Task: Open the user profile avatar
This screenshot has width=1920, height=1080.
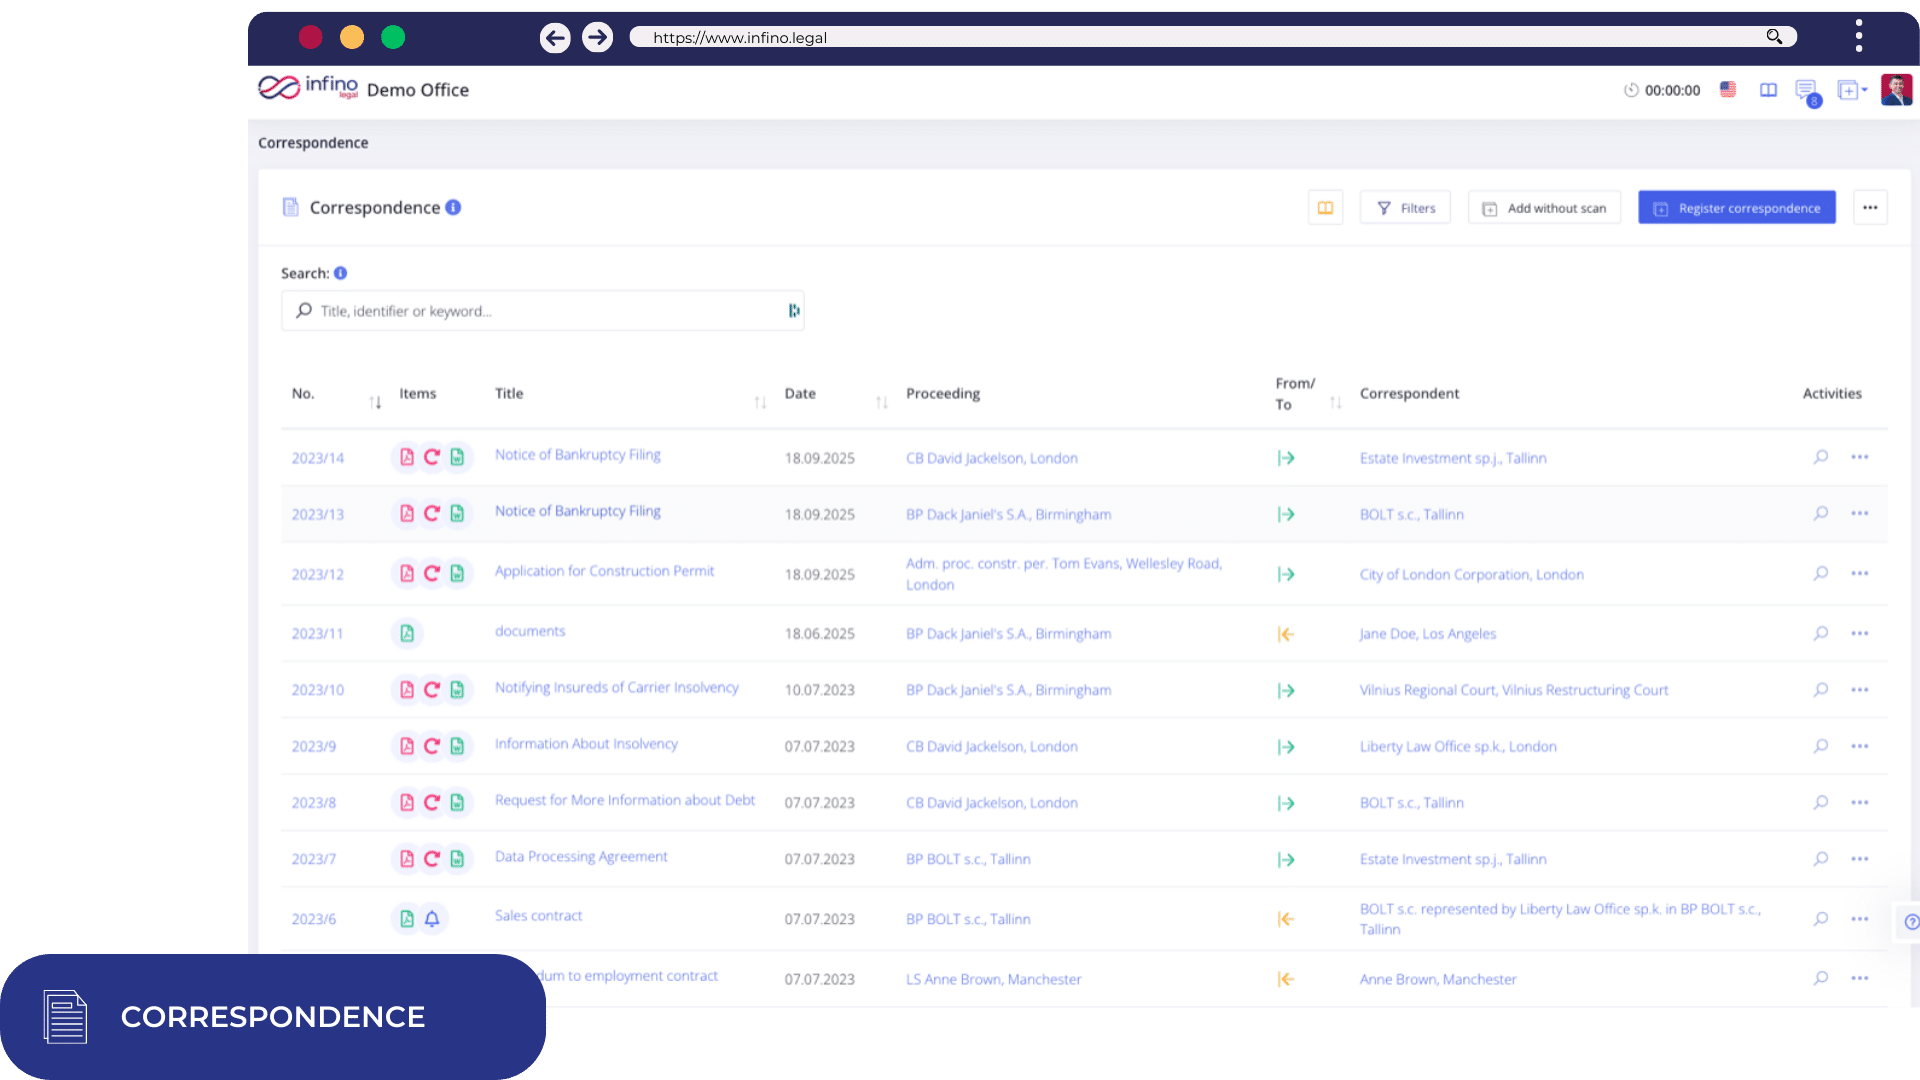Action: point(1896,89)
